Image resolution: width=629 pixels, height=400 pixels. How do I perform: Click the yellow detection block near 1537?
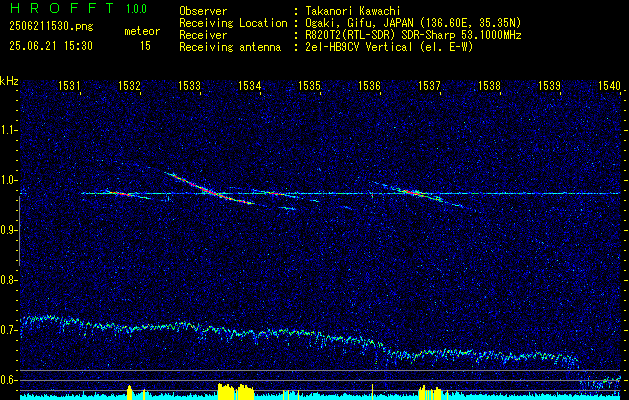tap(430, 393)
